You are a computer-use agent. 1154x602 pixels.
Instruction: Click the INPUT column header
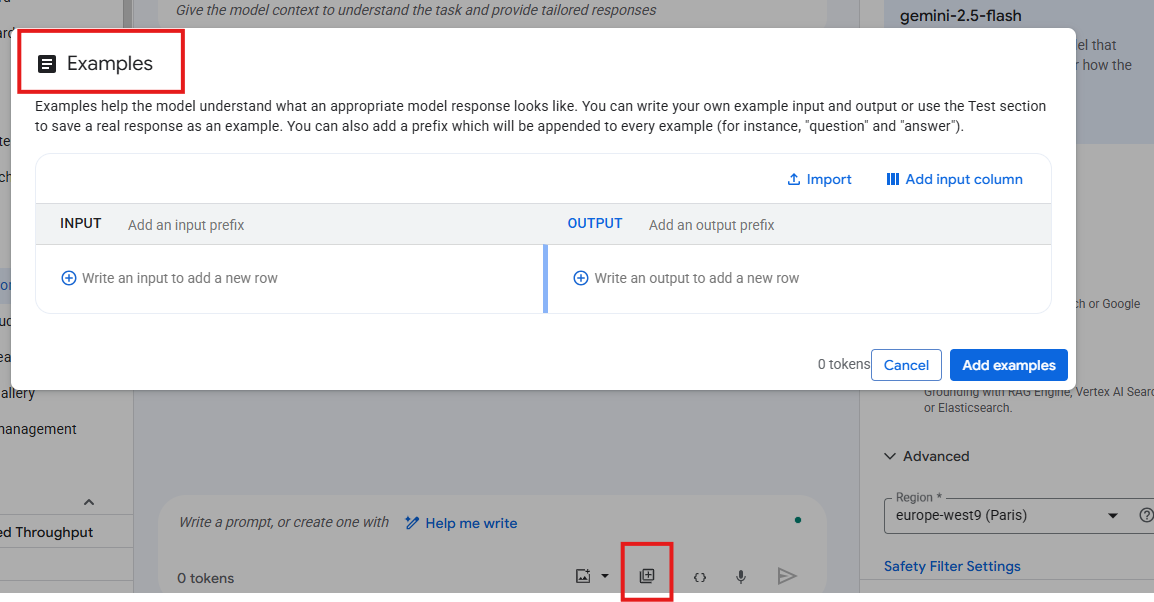(81, 224)
